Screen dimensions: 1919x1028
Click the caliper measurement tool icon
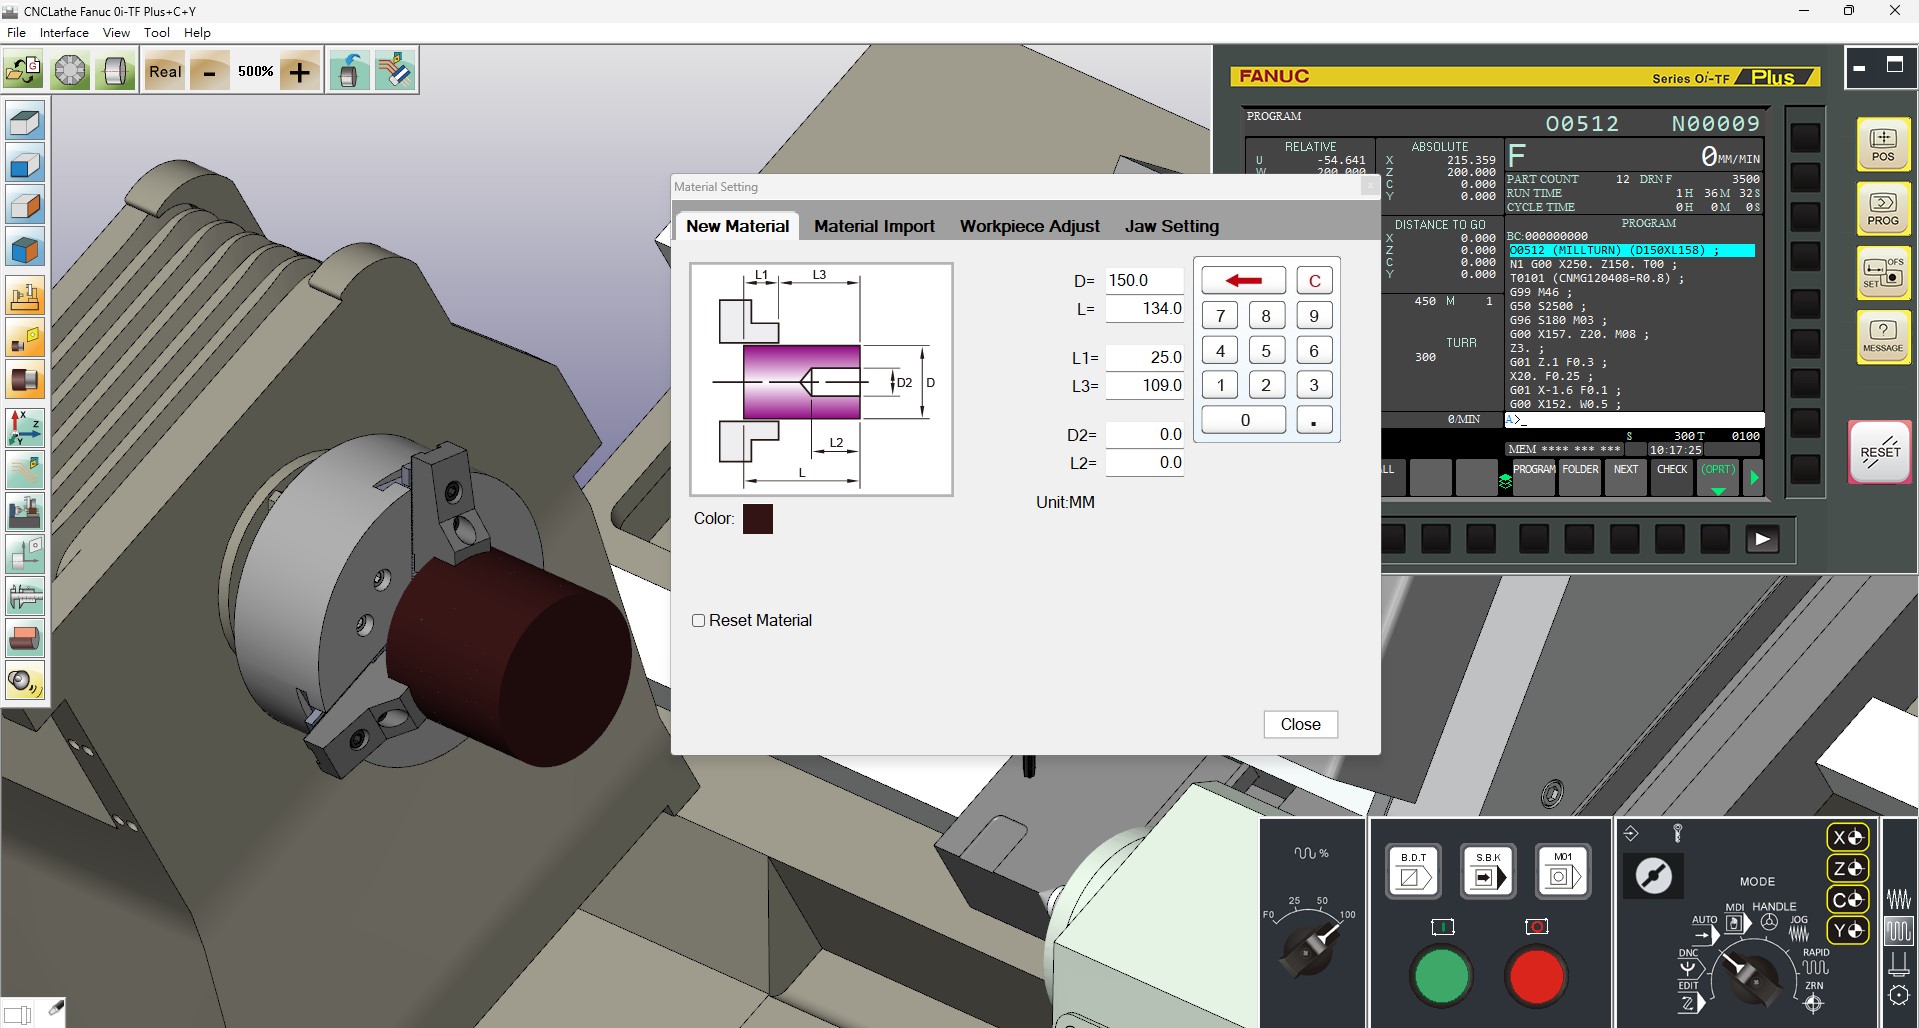[25, 597]
